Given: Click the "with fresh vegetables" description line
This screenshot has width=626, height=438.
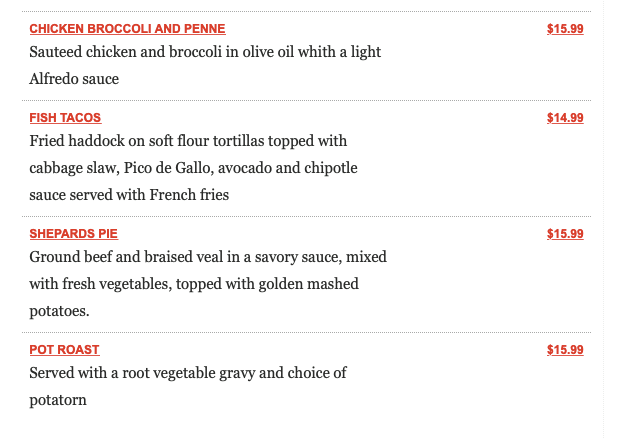Looking at the screenshot, I should pyautogui.click(x=194, y=284).
